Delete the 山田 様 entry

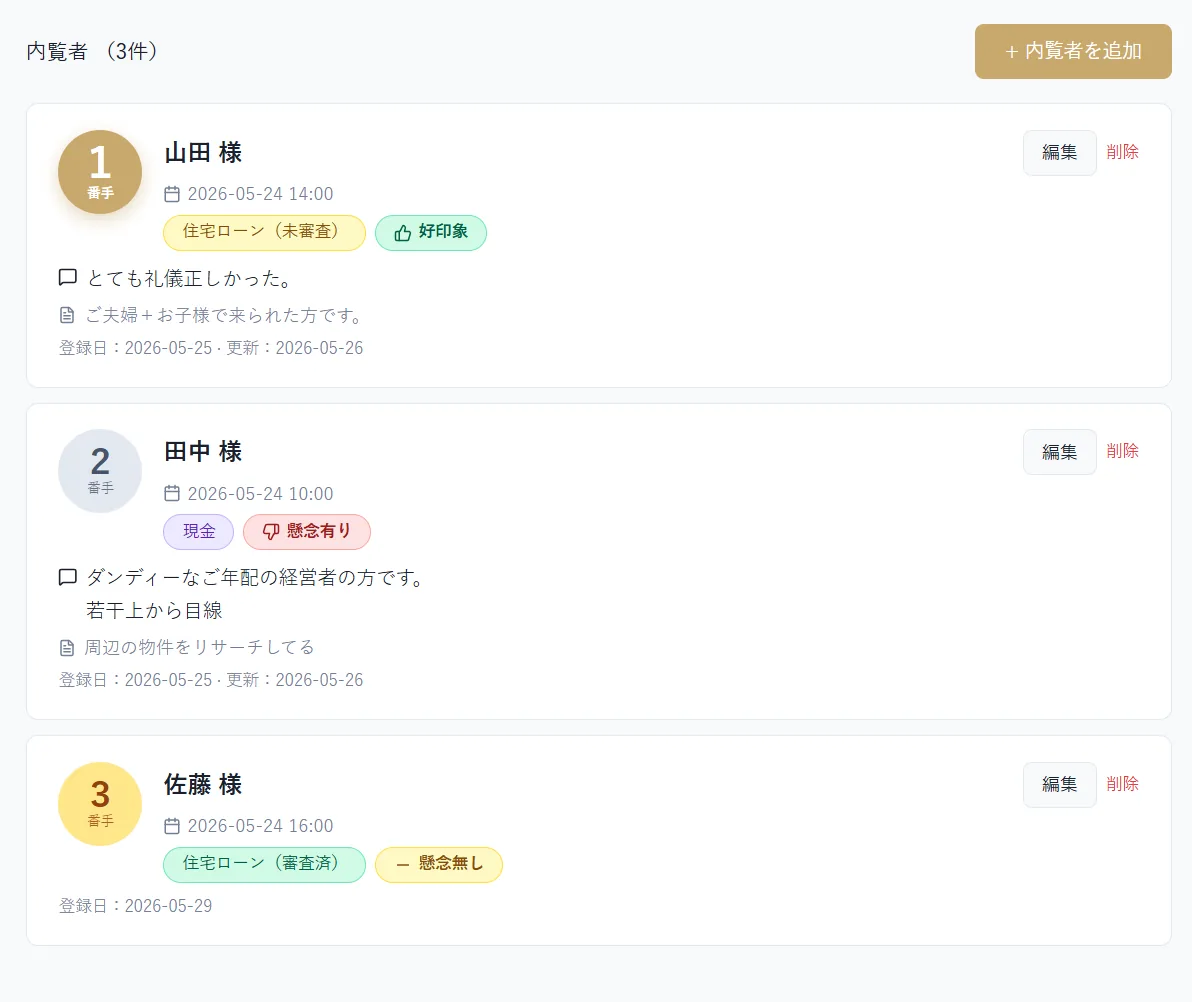(1122, 152)
